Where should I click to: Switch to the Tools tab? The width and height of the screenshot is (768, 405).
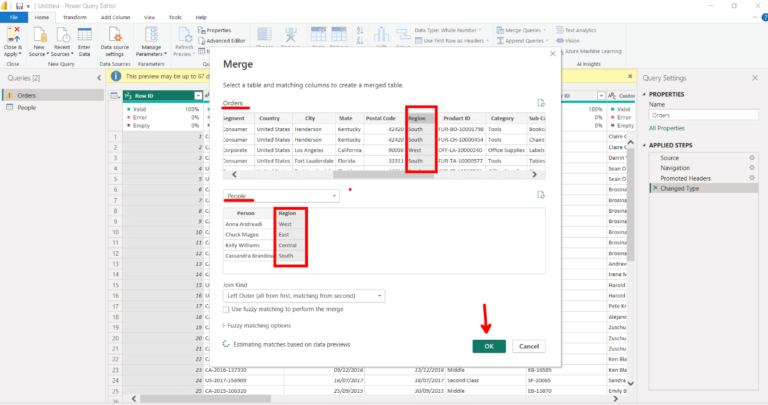175,17
